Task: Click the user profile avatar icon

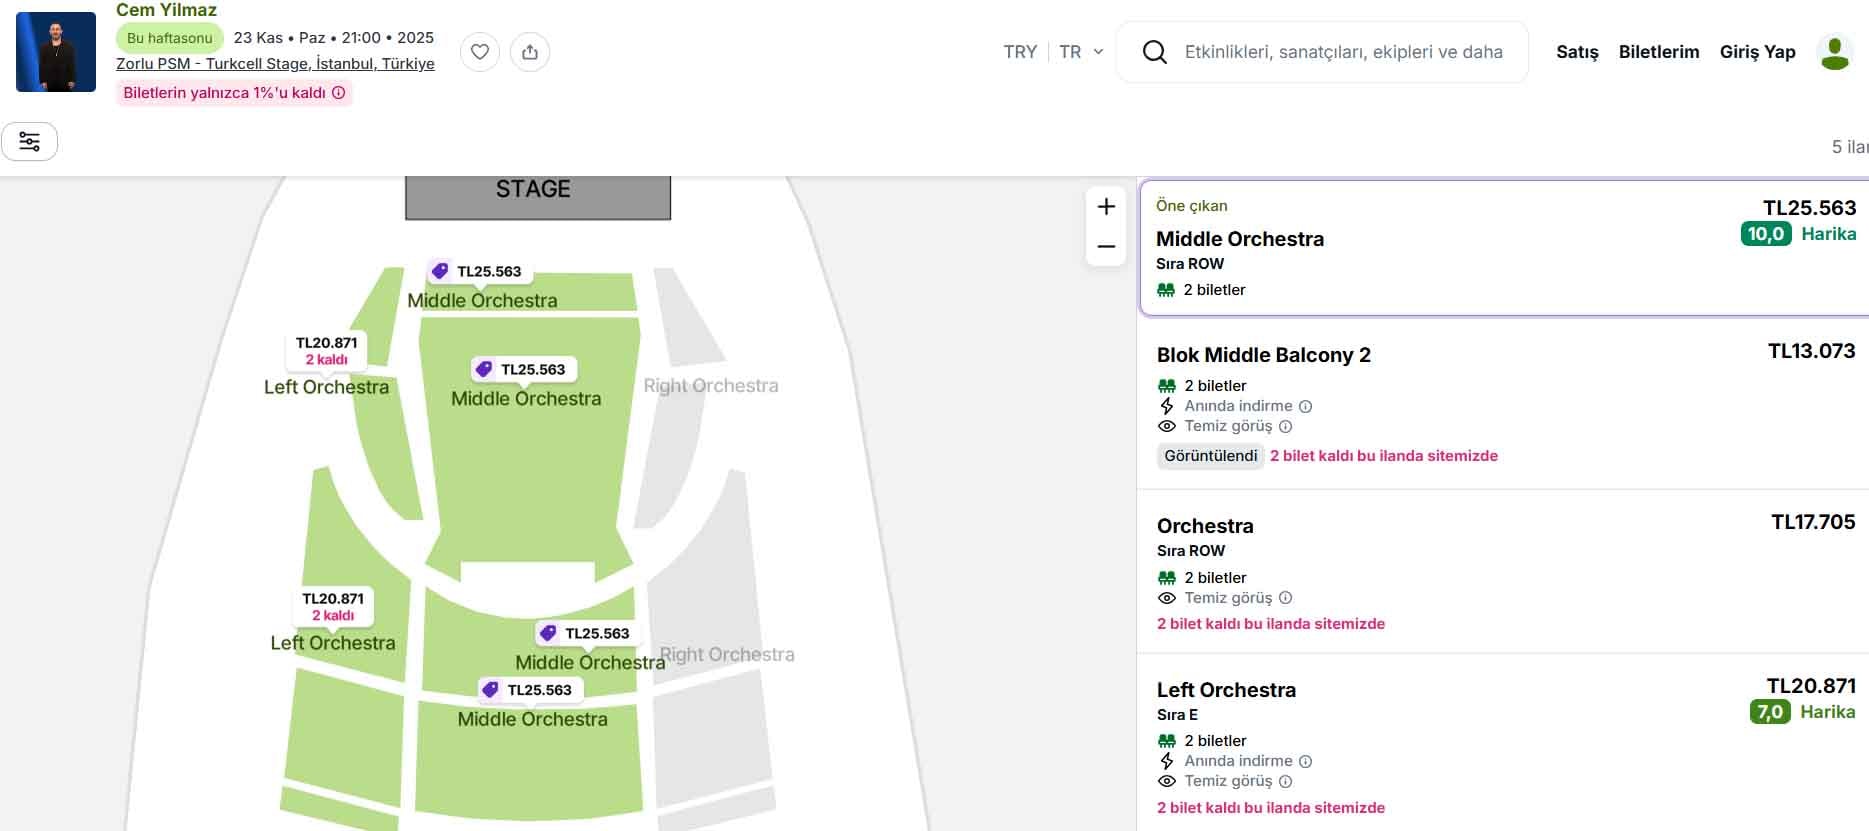Action: (1834, 52)
